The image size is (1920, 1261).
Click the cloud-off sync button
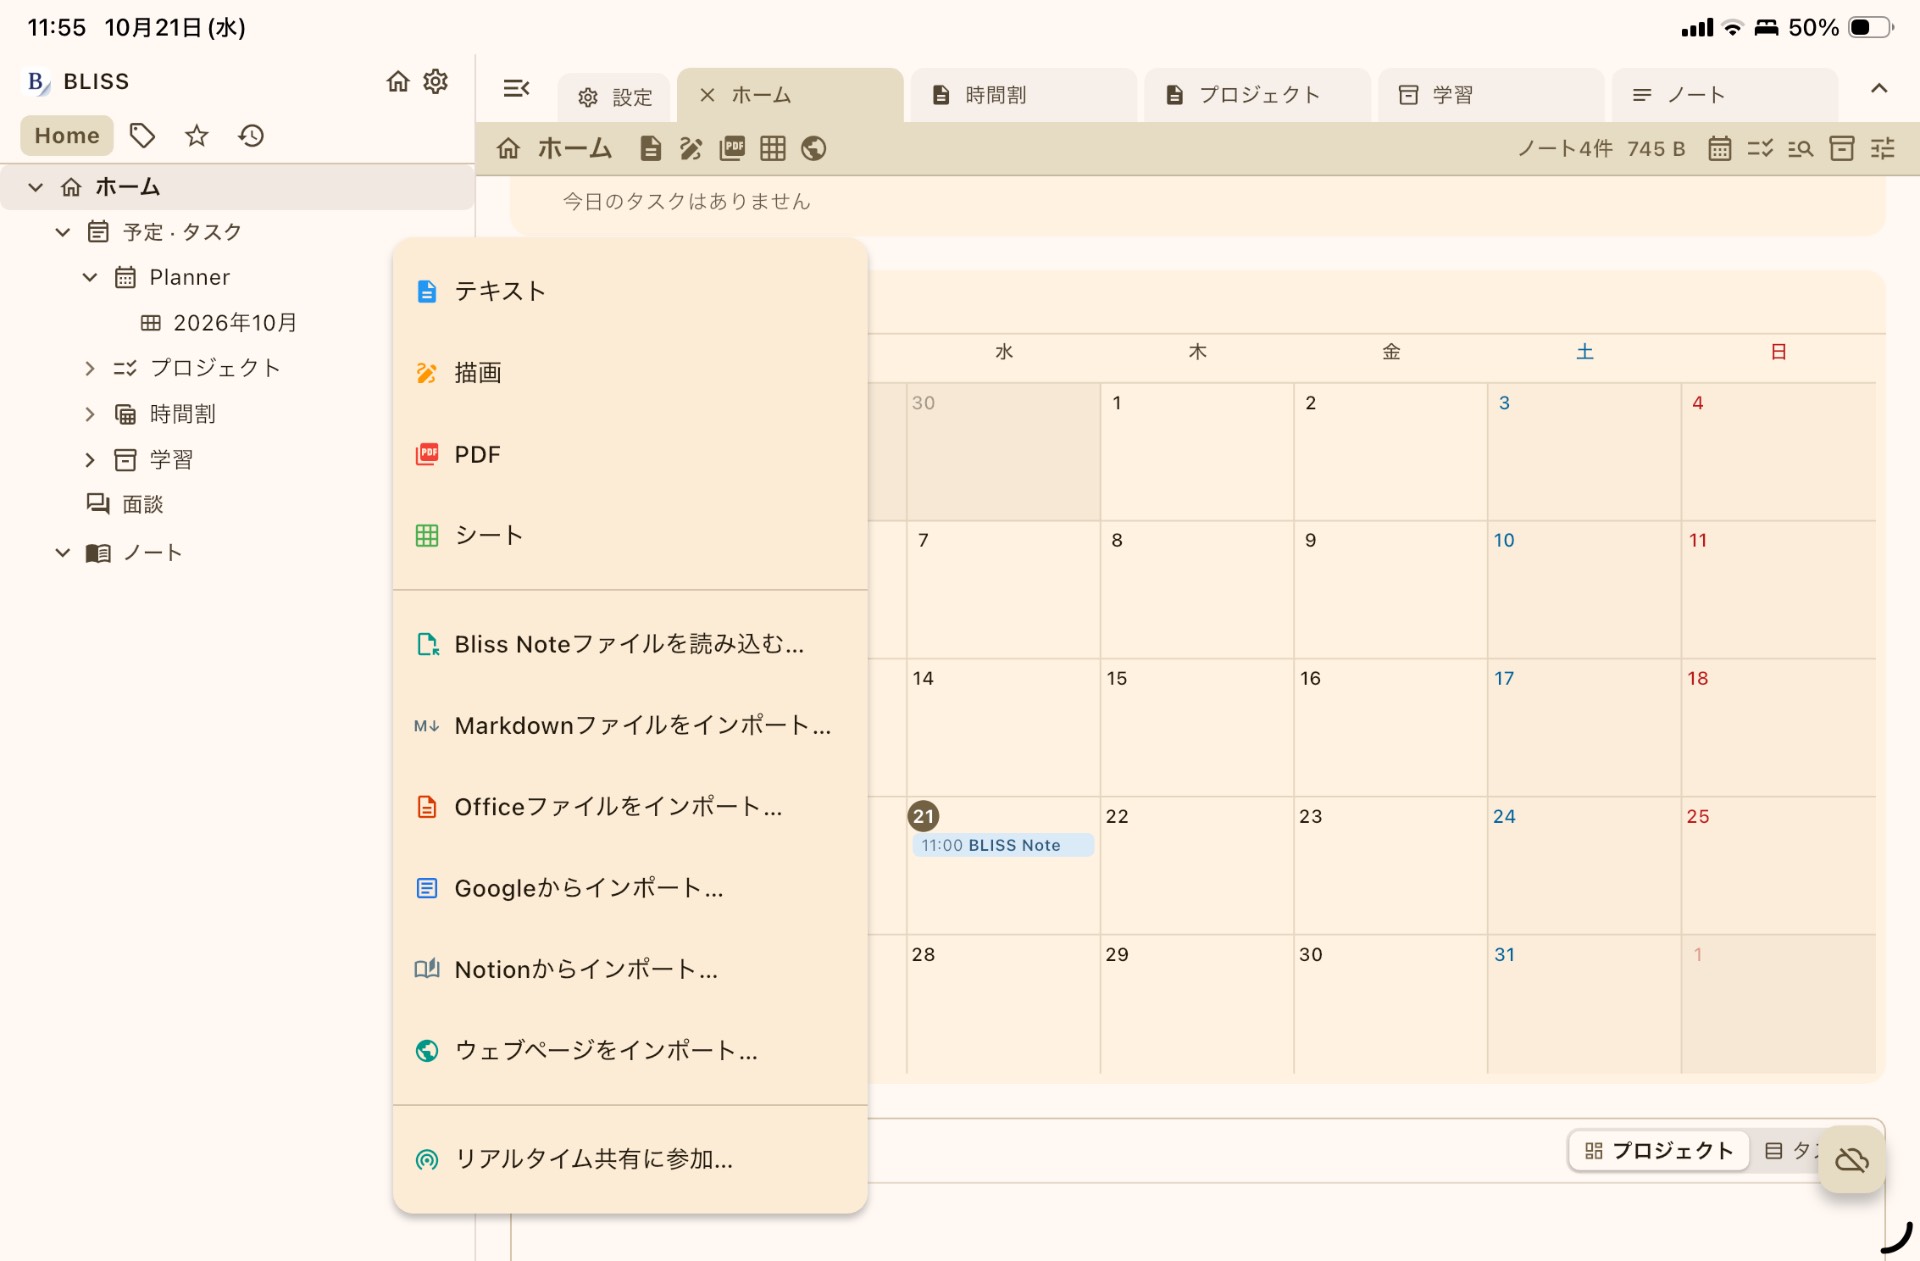(x=1852, y=1159)
